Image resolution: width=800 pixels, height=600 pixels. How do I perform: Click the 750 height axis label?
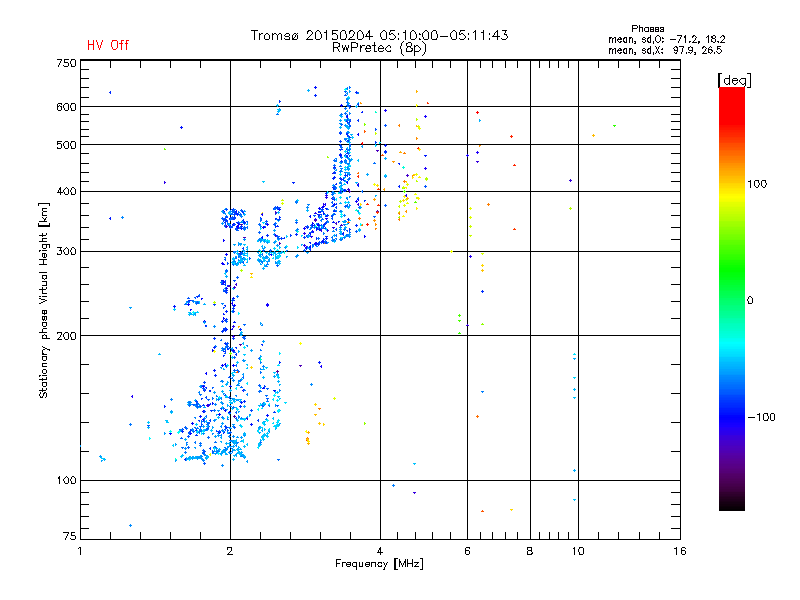tap(66, 63)
